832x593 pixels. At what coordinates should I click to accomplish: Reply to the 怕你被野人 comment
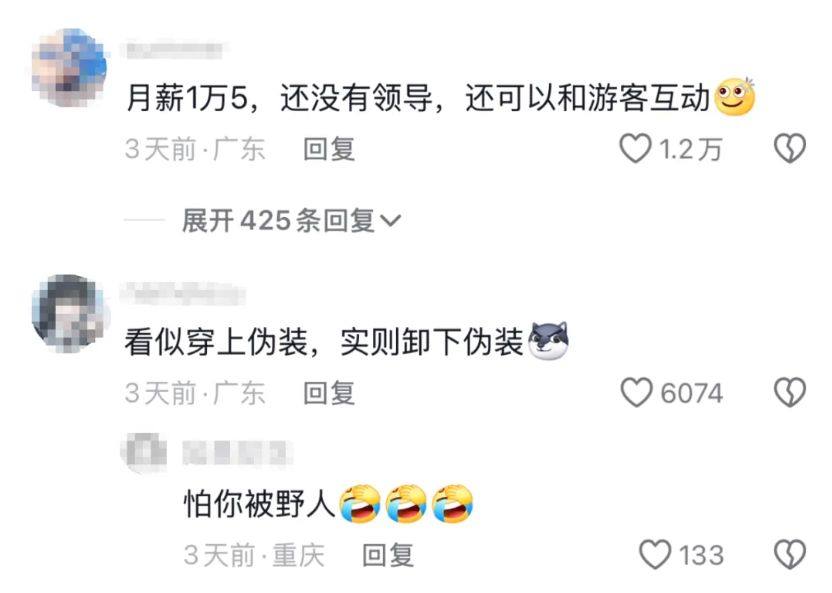tap(388, 555)
